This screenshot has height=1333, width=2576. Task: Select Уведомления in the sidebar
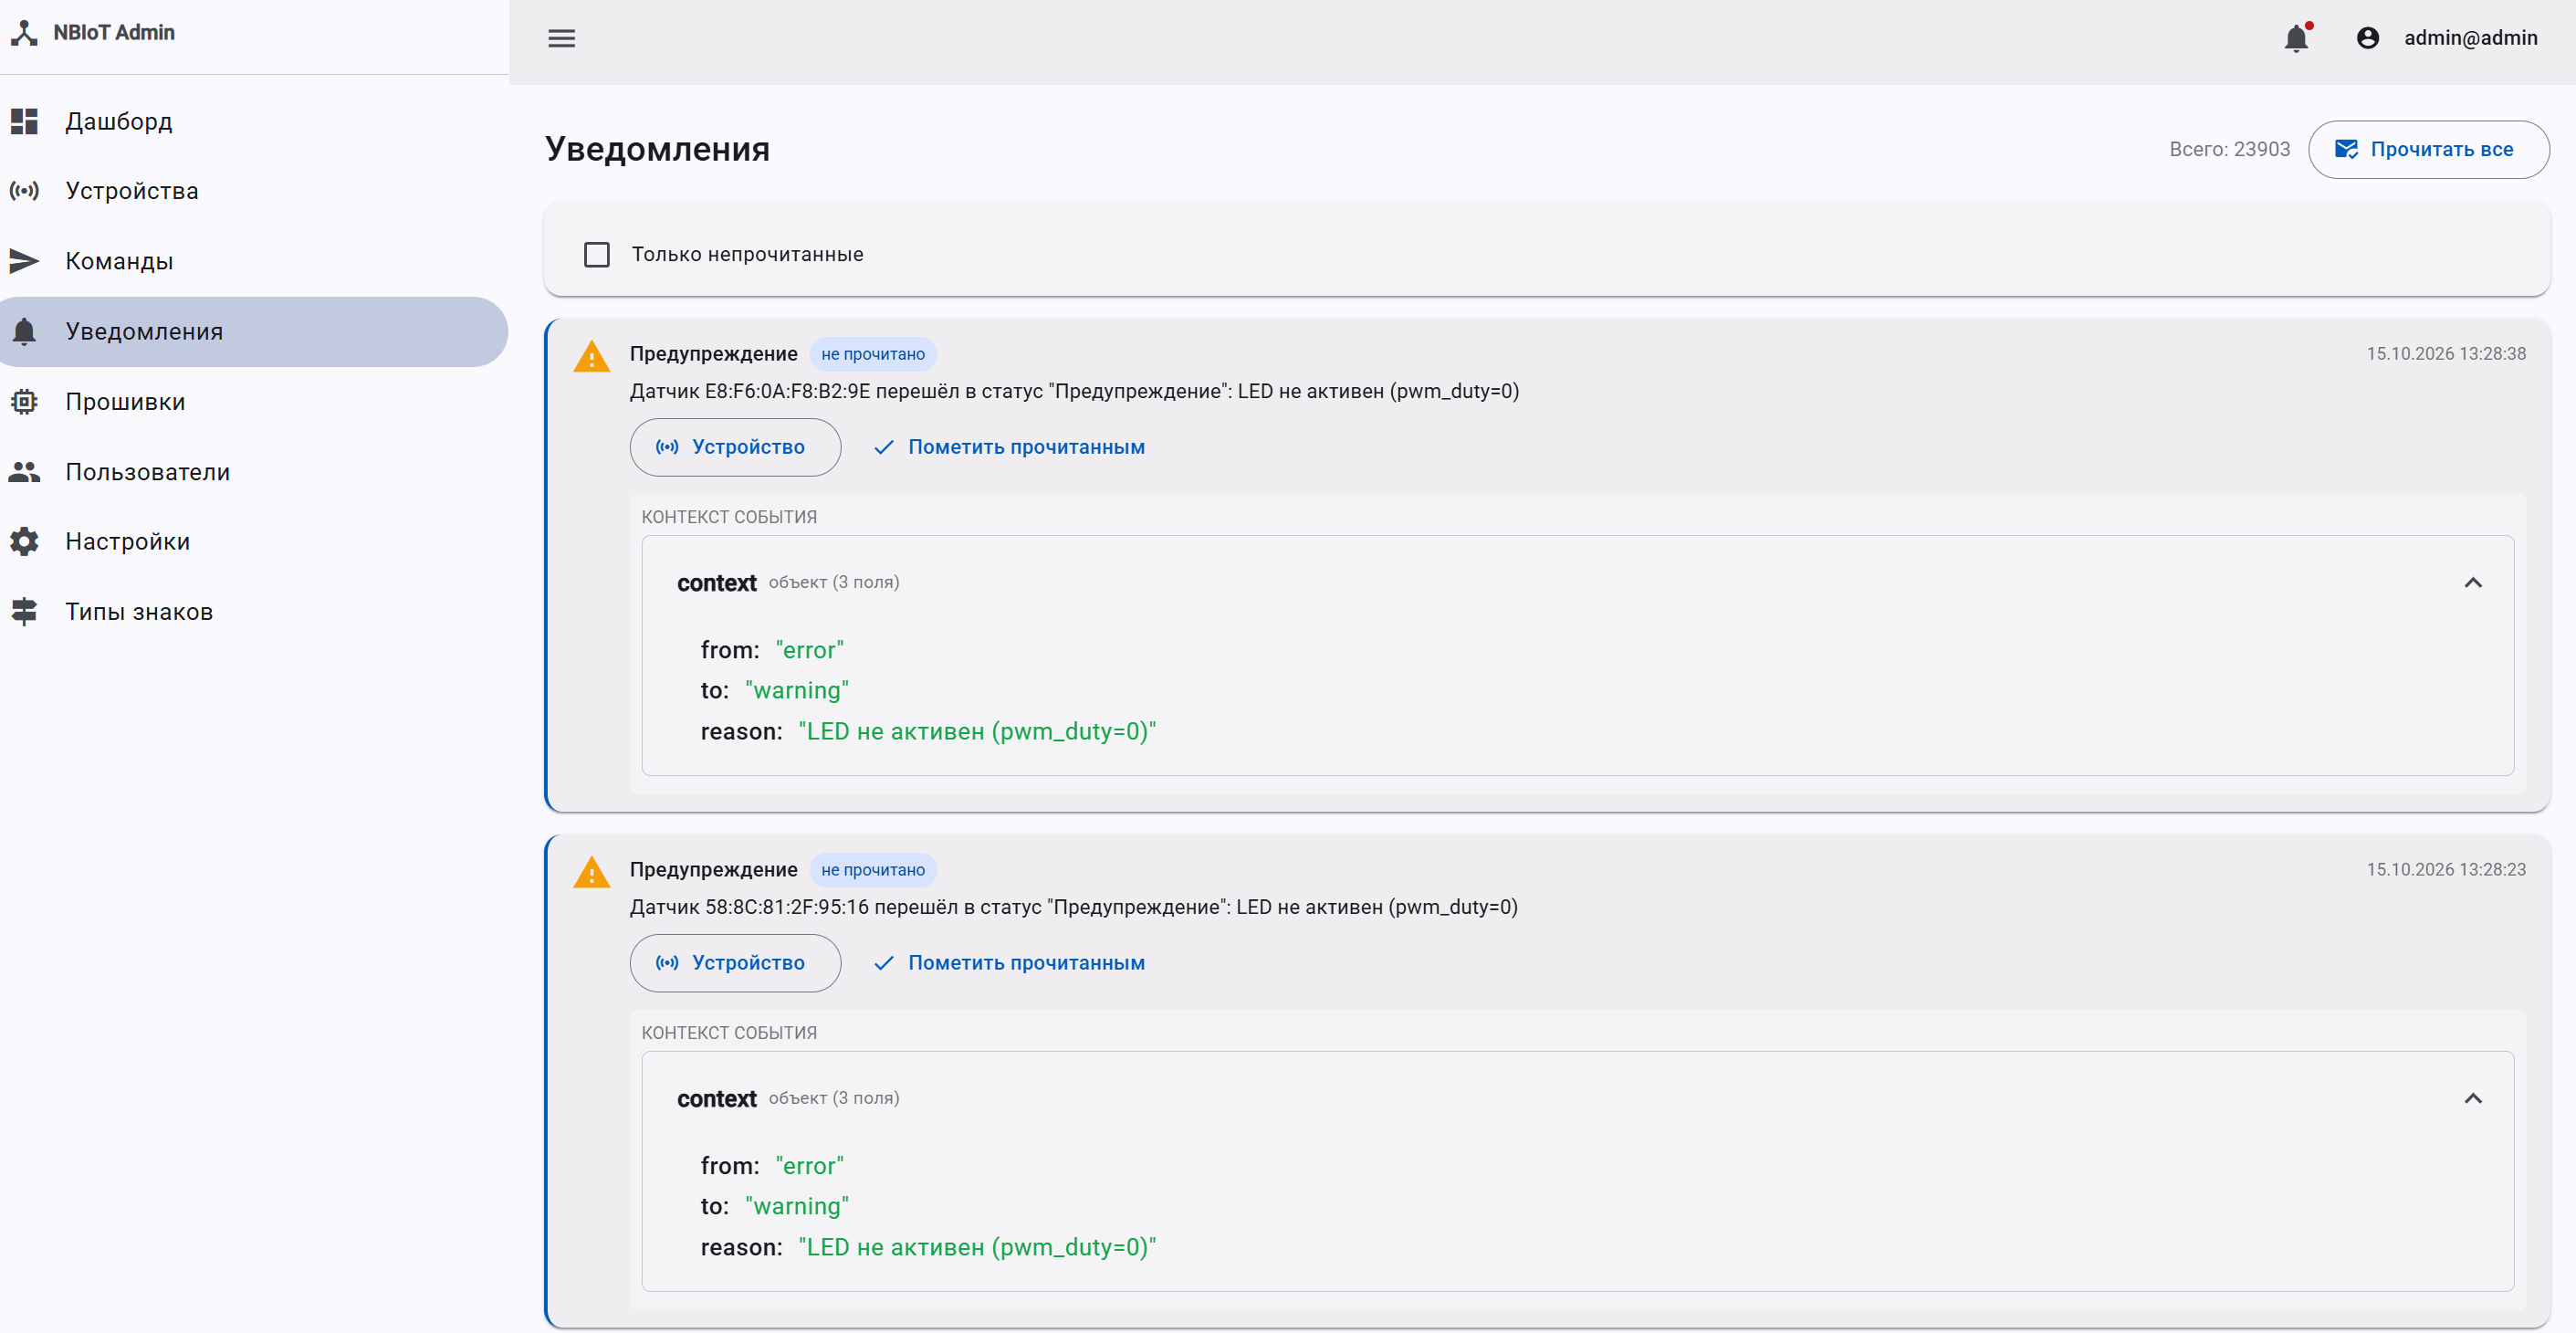click(x=254, y=332)
